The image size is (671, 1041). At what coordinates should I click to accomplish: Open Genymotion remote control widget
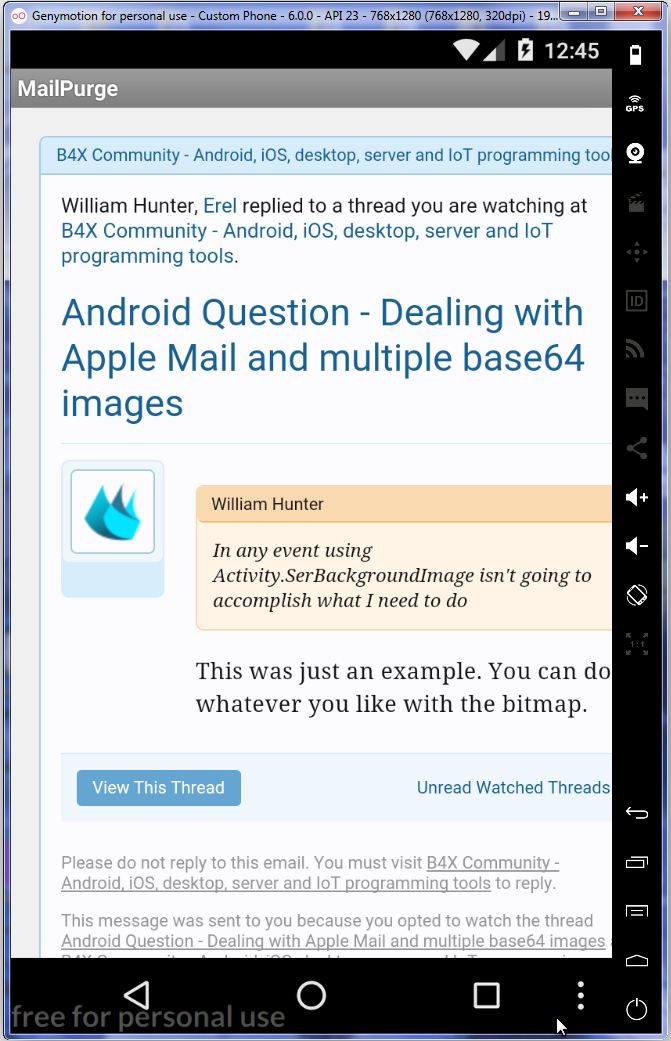point(636,252)
